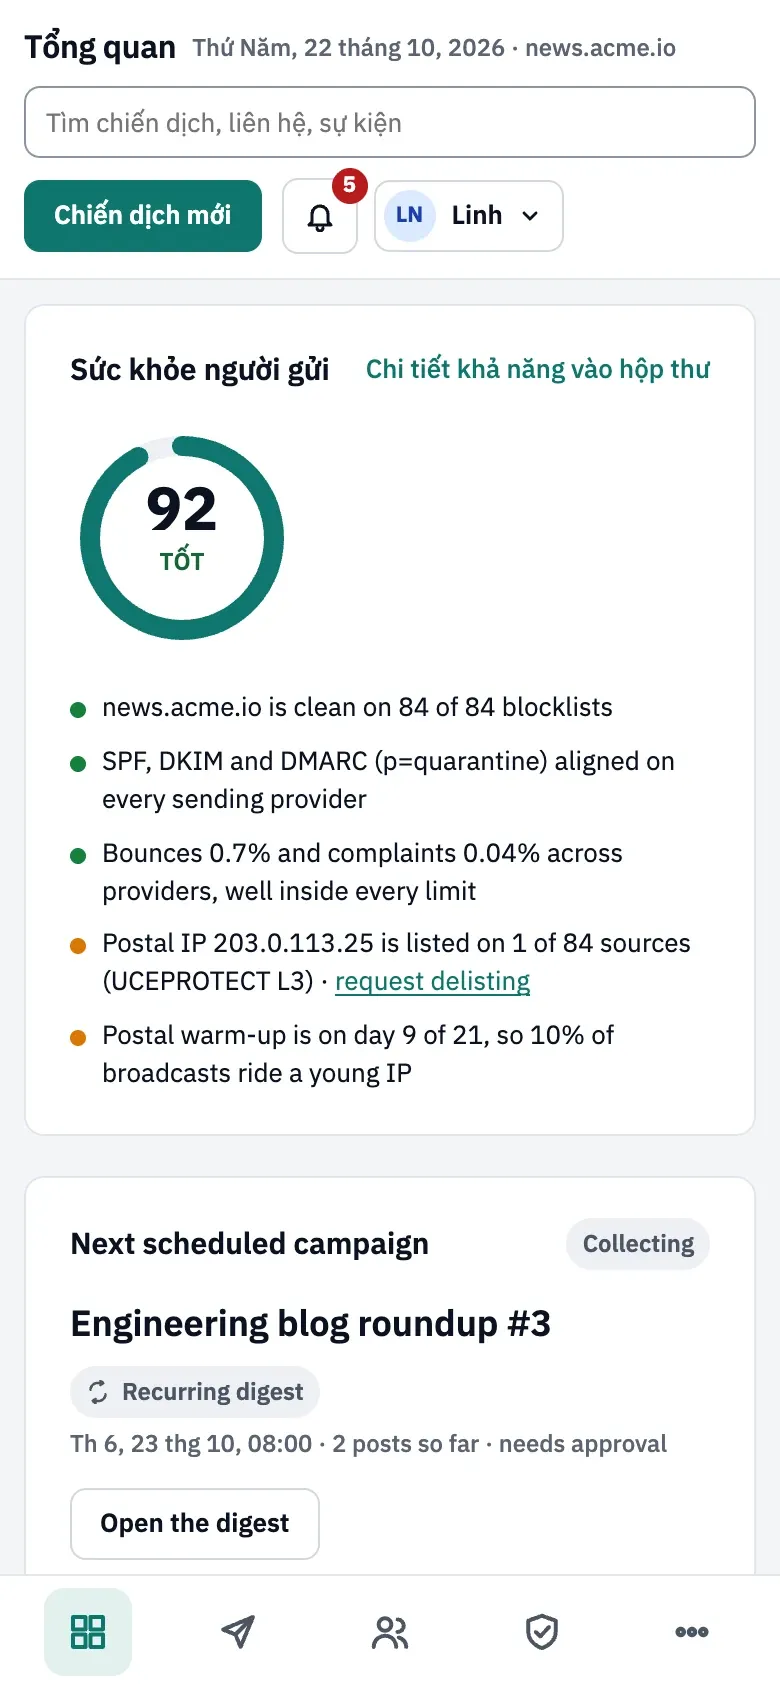Open the digest button
780x1688 pixels.
(x=195, y=1523)
